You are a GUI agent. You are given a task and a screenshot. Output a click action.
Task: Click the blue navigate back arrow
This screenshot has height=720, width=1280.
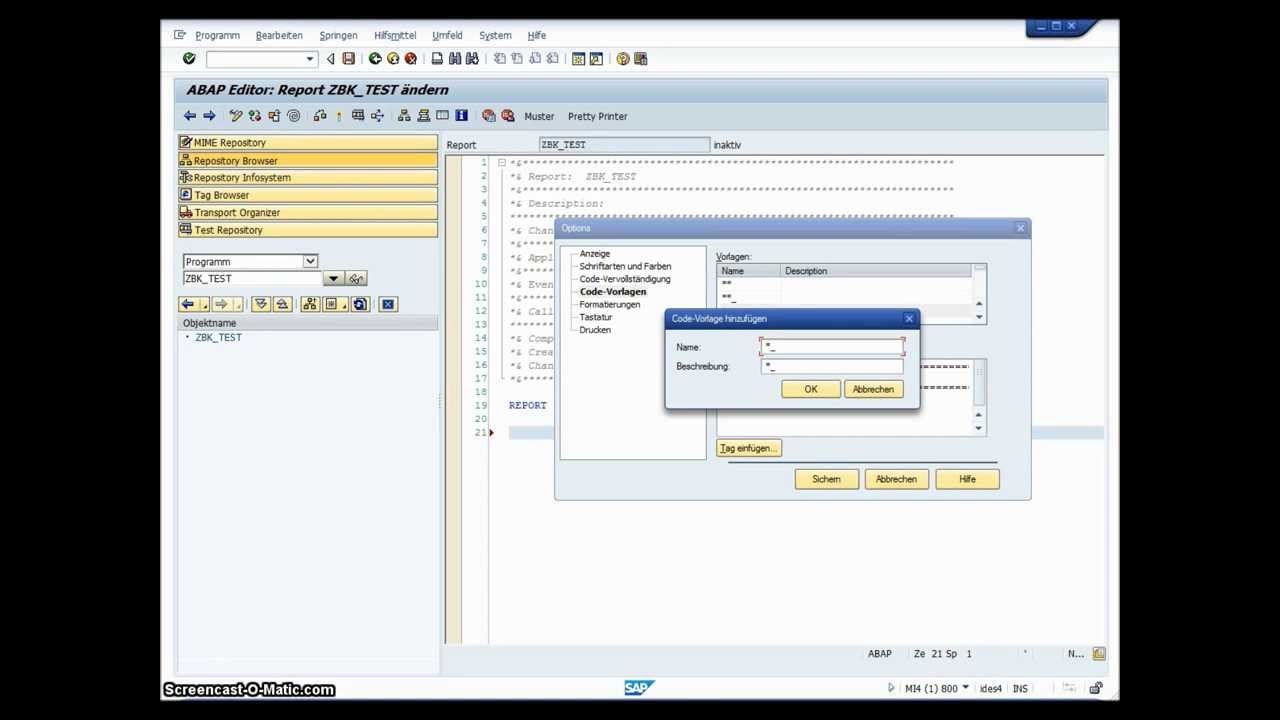pos(190,116)
